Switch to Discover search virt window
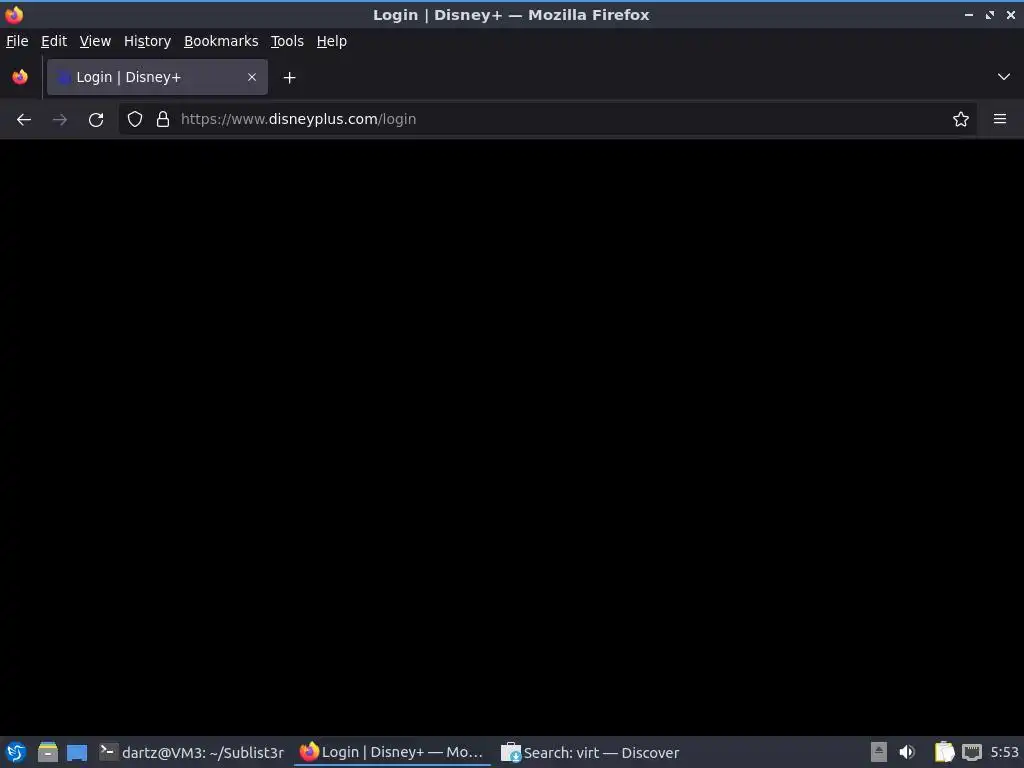Viewport: 1024px width, 768px height. 590,752
